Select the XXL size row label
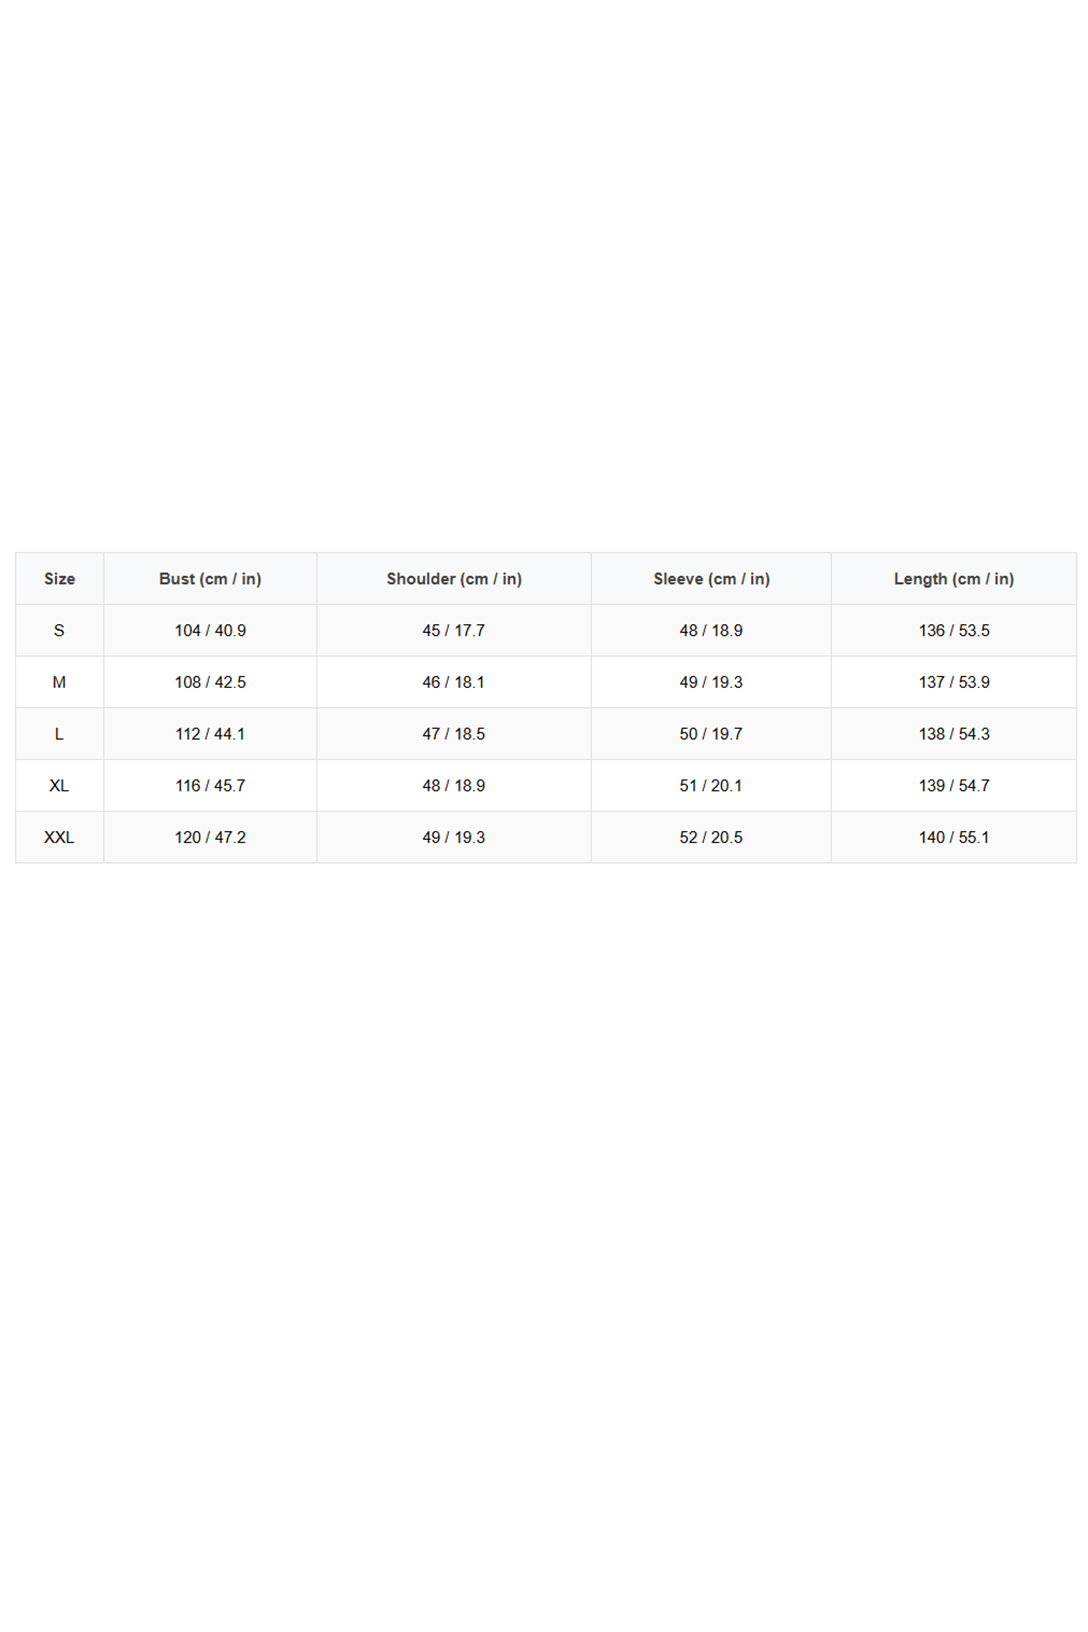This screenshot has width=1088, height=1632. pyautogui.click(x=59, y=838)
